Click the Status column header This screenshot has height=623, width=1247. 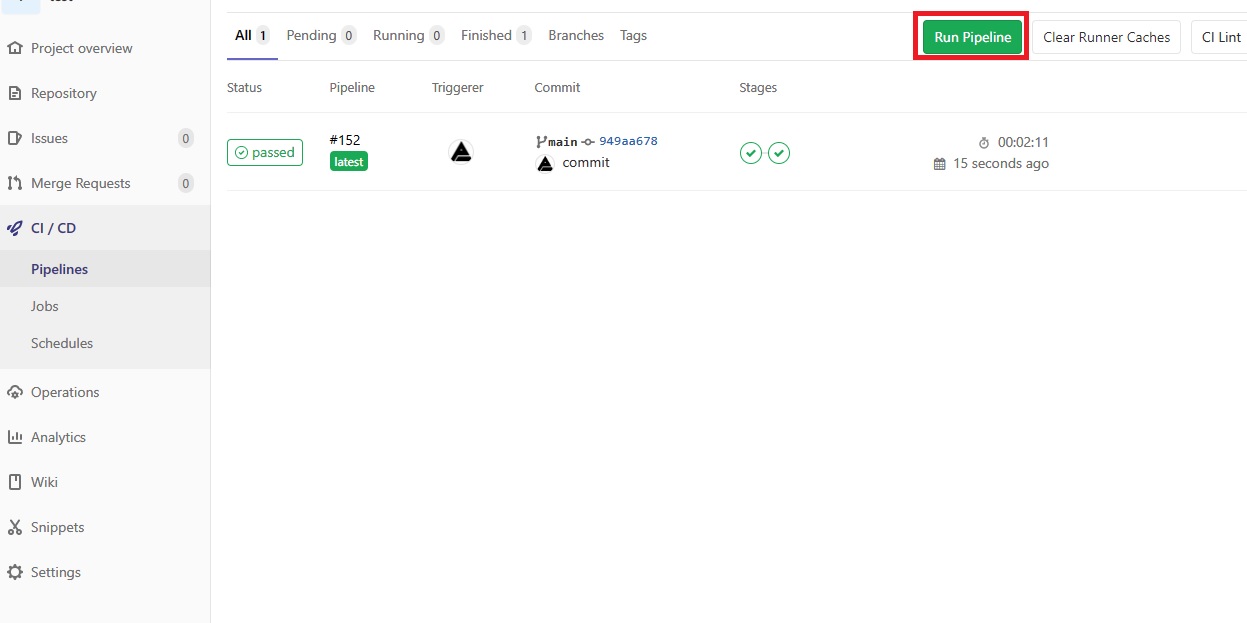coord(244,87)
